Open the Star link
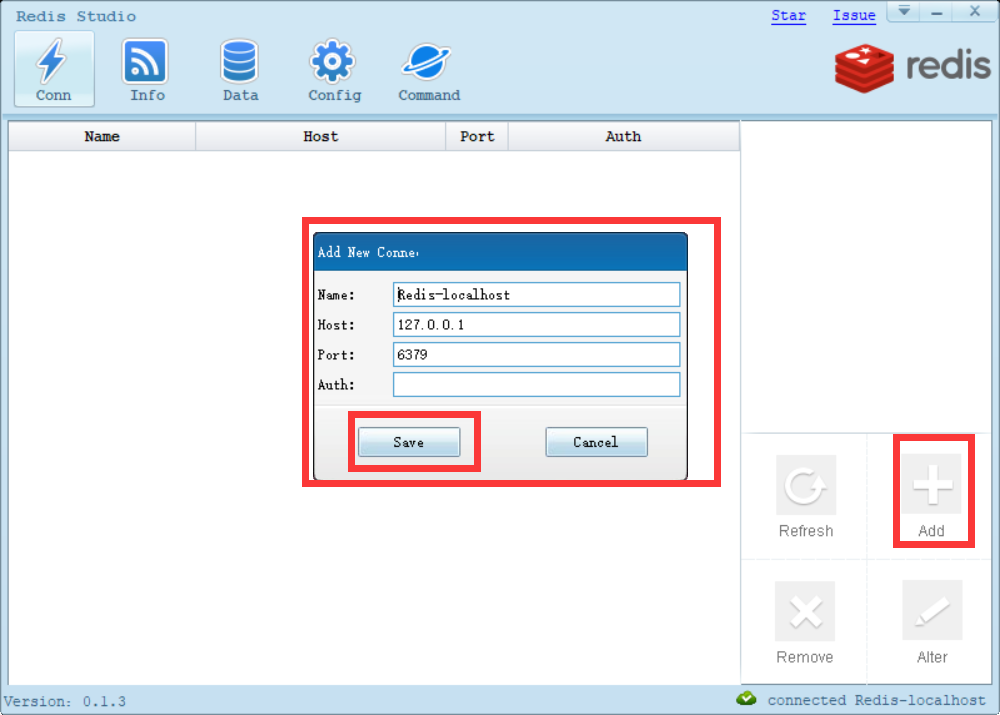Image resolution: width=1000 pixels, height=715 pixels. (788, 15)
